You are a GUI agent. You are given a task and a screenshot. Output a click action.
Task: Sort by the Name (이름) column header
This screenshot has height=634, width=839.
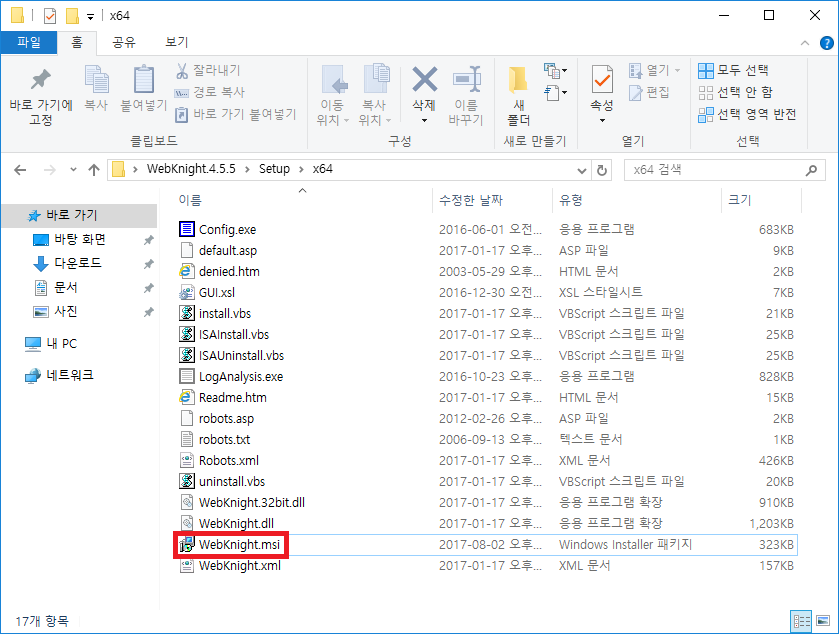click(190, 200)
